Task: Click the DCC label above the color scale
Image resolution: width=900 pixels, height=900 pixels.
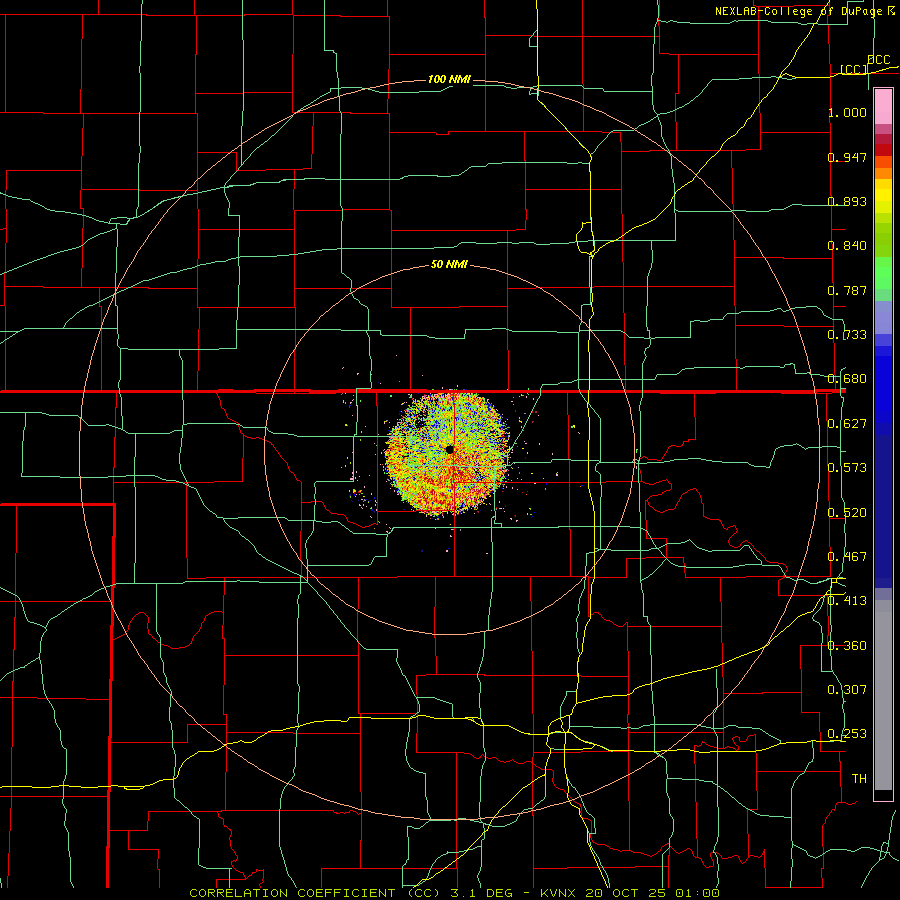Action: pos(879,60)
